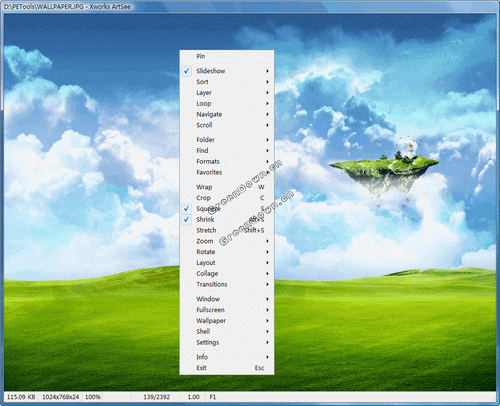Screen dimensions: 500x406
Task: Click the 1.00 value in status bar
Action: (x=193, y=397)
